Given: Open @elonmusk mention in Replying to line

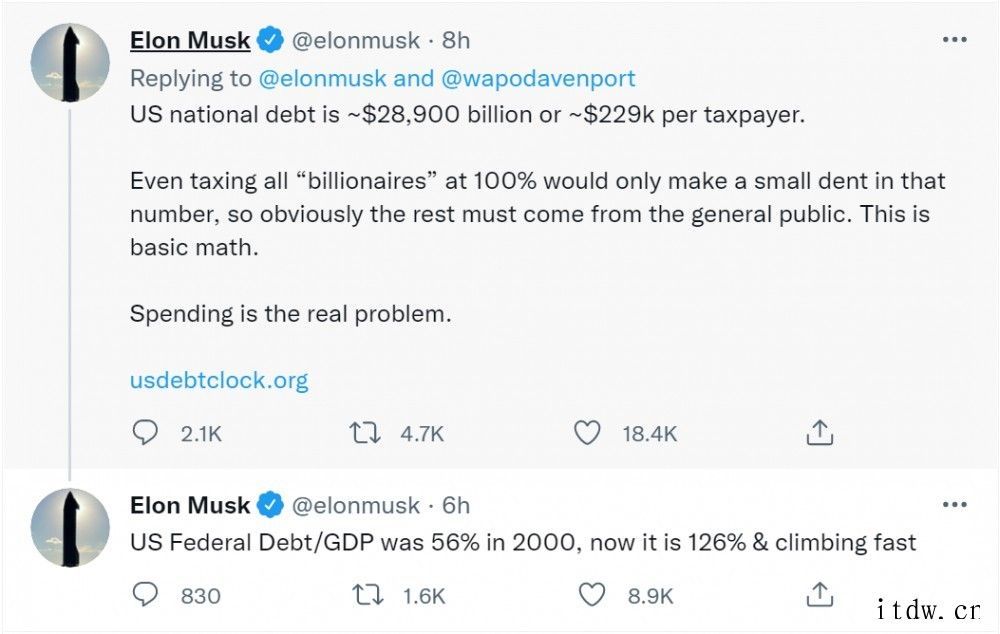Looking at the screenshot, I should 322,78.
